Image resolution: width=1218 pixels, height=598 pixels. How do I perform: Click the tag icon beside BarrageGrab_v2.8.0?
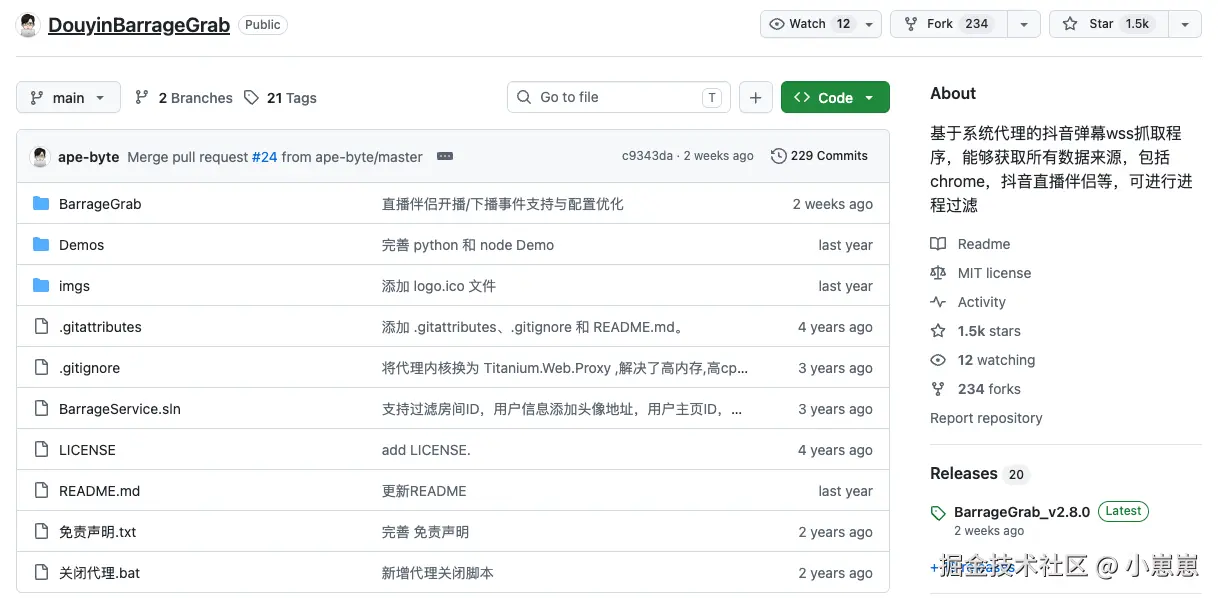(x=938, y=513)
